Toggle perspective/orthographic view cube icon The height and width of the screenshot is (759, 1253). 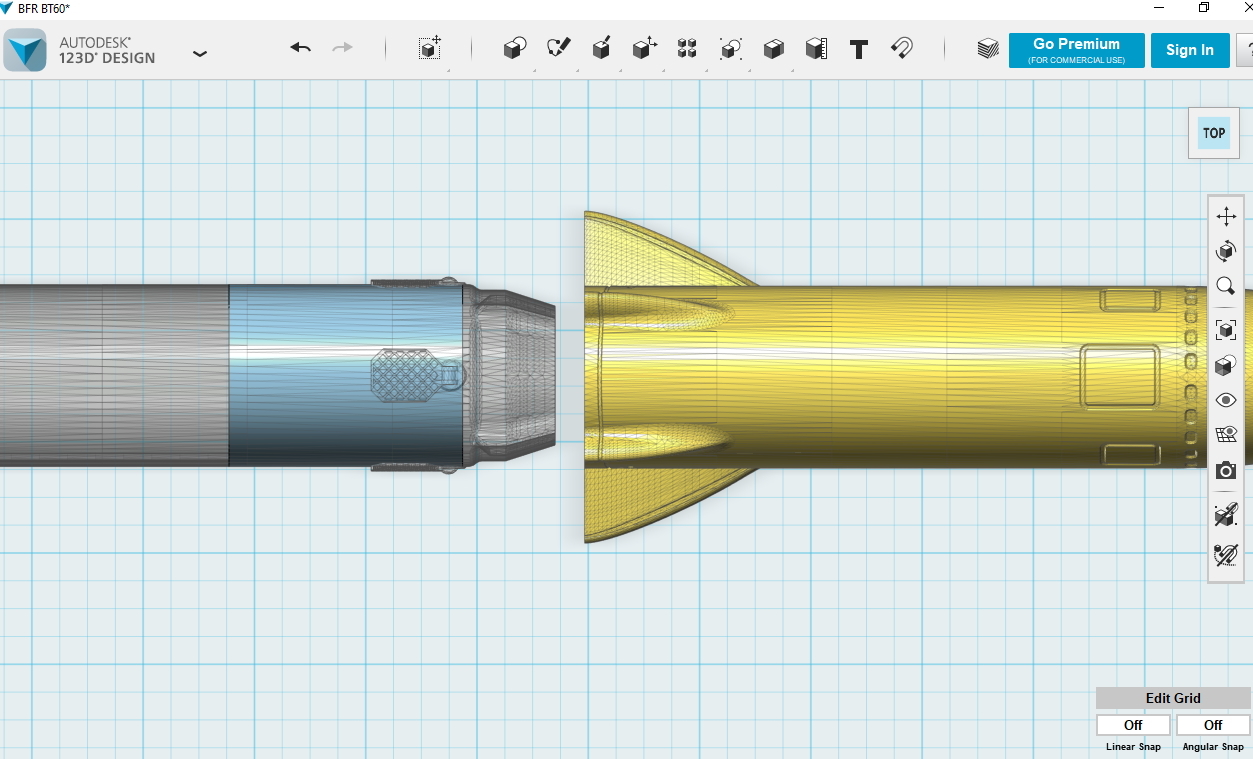1226,365
